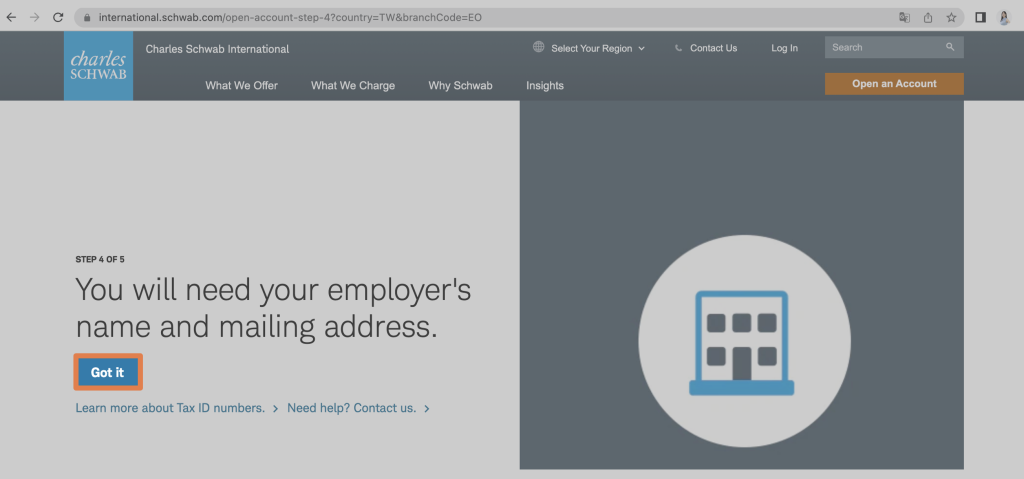Click the Log In link
Image resolution: width=1024 pixels, height=479 pixels.
(x=784, y=48)
